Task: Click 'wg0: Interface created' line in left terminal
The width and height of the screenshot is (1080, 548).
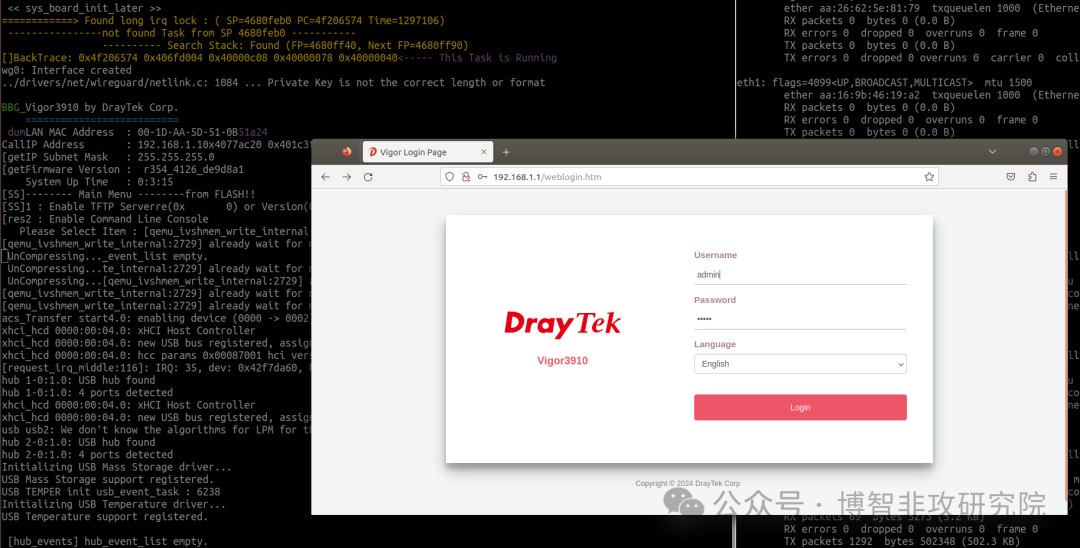Action: [67, 70]
